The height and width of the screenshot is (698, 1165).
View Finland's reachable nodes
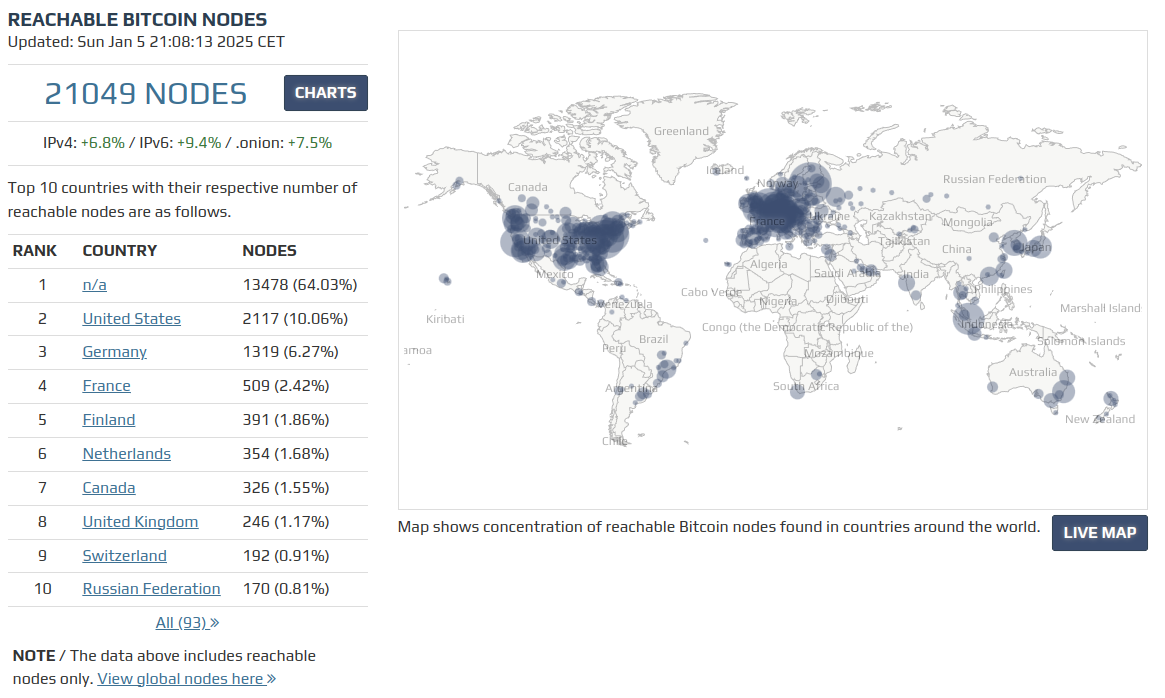(x=108, y=419)
